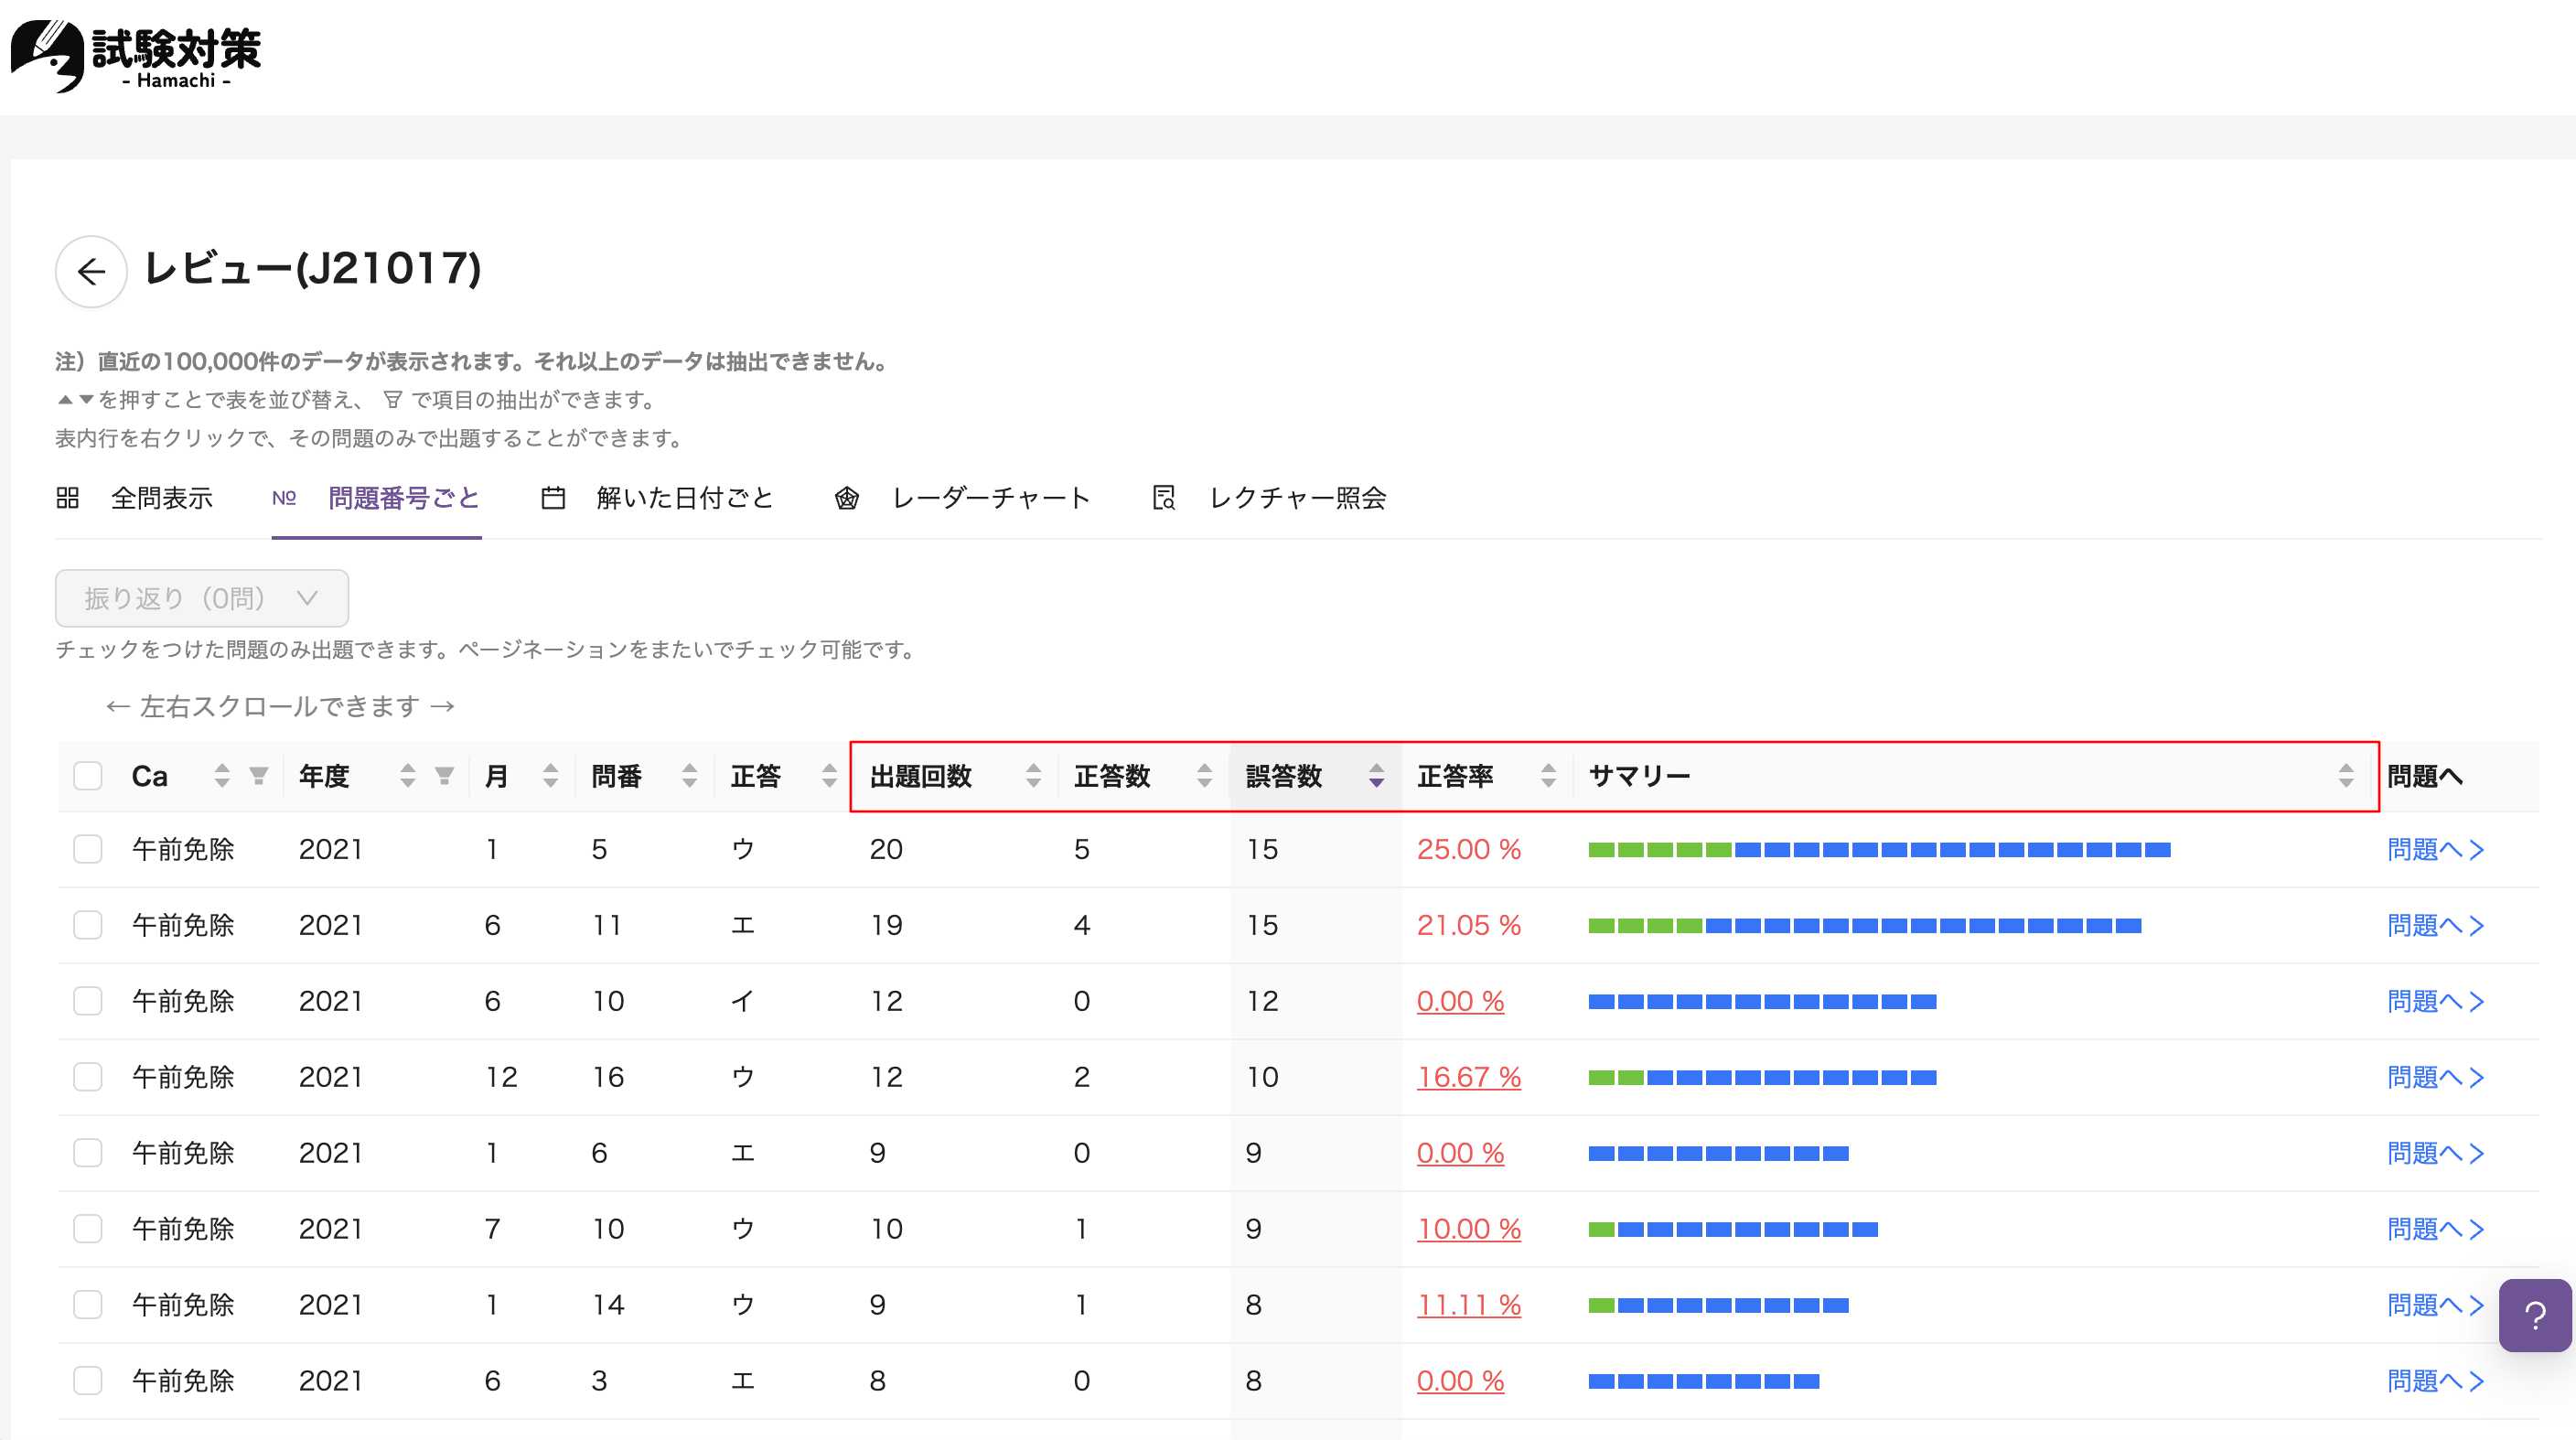The height and width of the screenshot is (1440, 2576).
Task: Click the 試験対策 Hamachi logo
Action: pos(136,56)
